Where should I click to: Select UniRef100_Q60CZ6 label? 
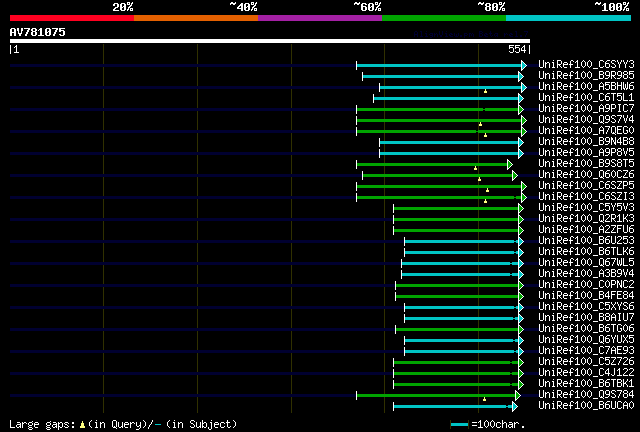[586, 175]
